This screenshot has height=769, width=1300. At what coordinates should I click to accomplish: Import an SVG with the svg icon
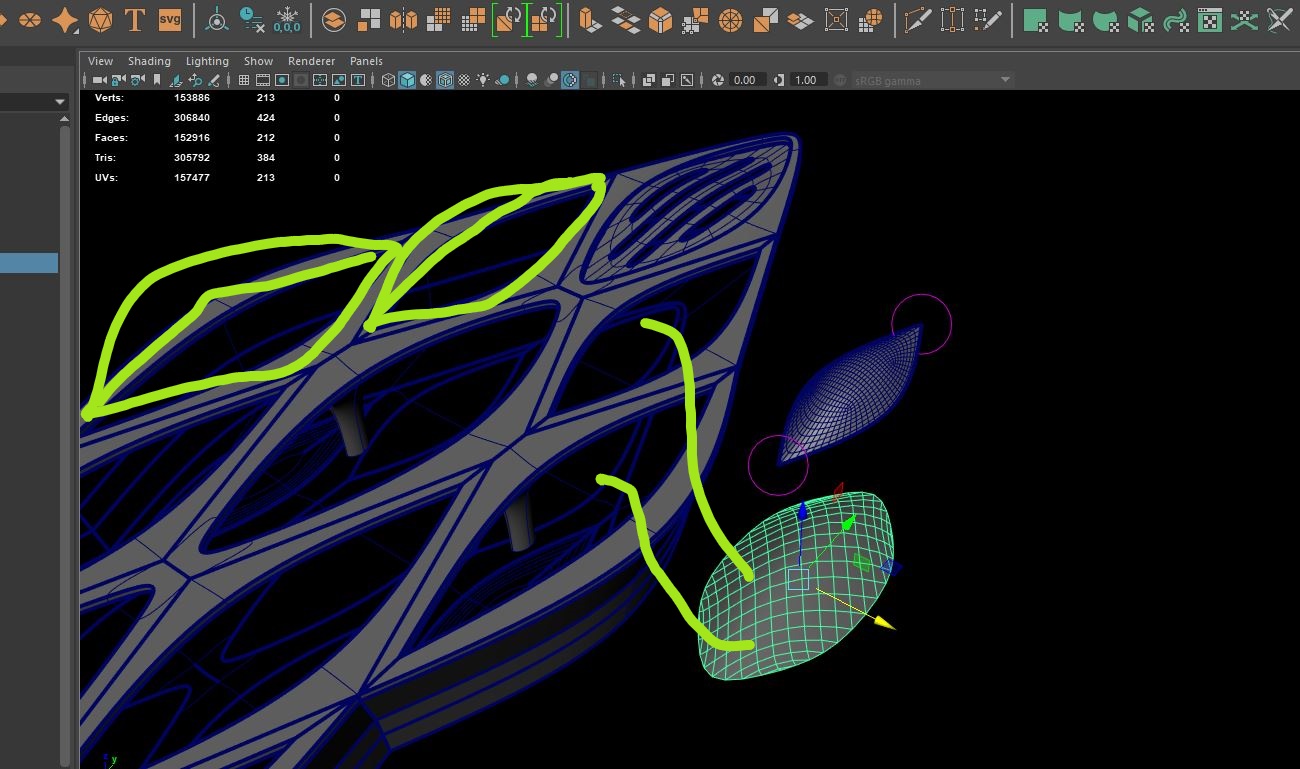pos(170,19)
